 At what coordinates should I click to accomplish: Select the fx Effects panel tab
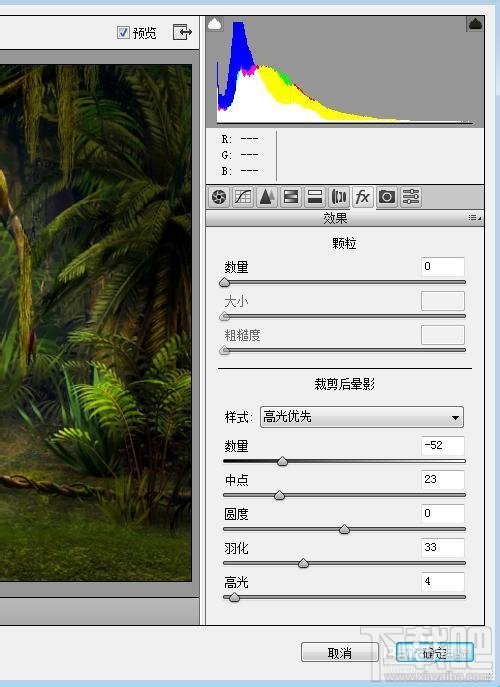coord(362,197)
